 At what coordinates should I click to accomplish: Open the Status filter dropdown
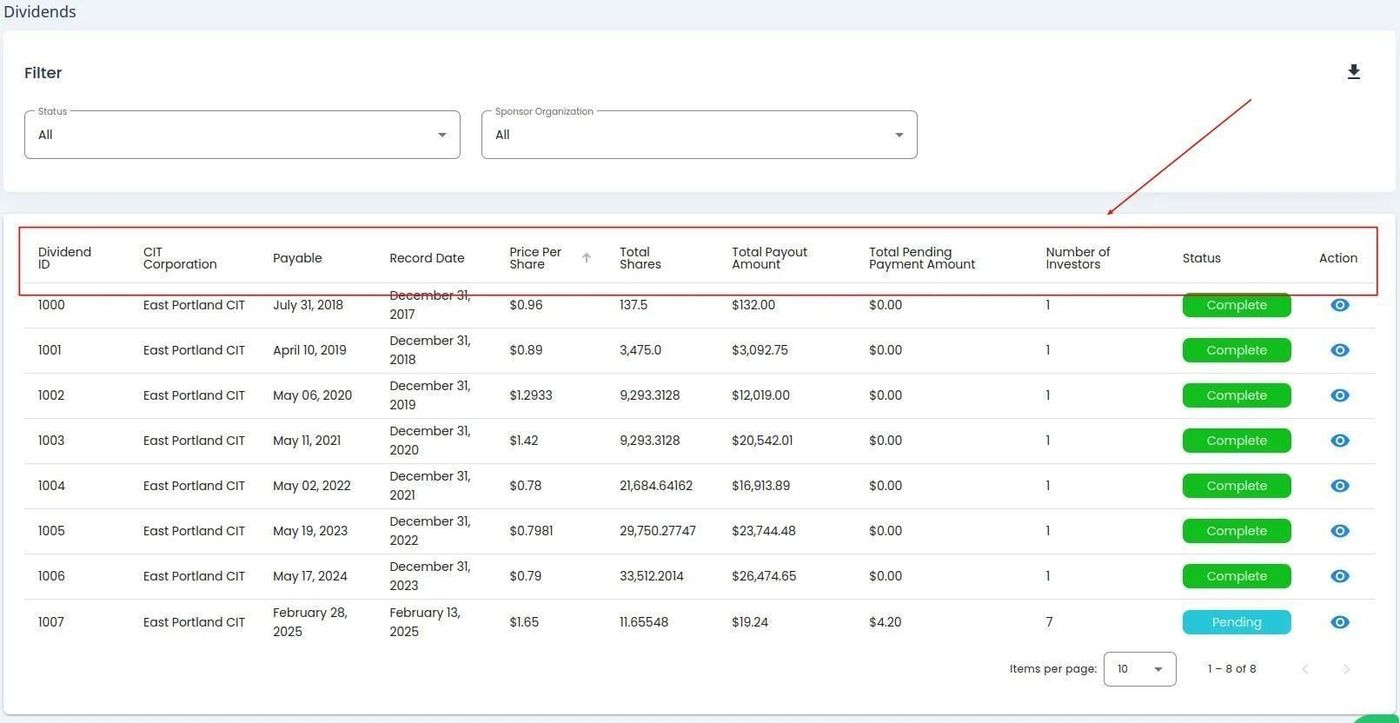click(242, 135)
